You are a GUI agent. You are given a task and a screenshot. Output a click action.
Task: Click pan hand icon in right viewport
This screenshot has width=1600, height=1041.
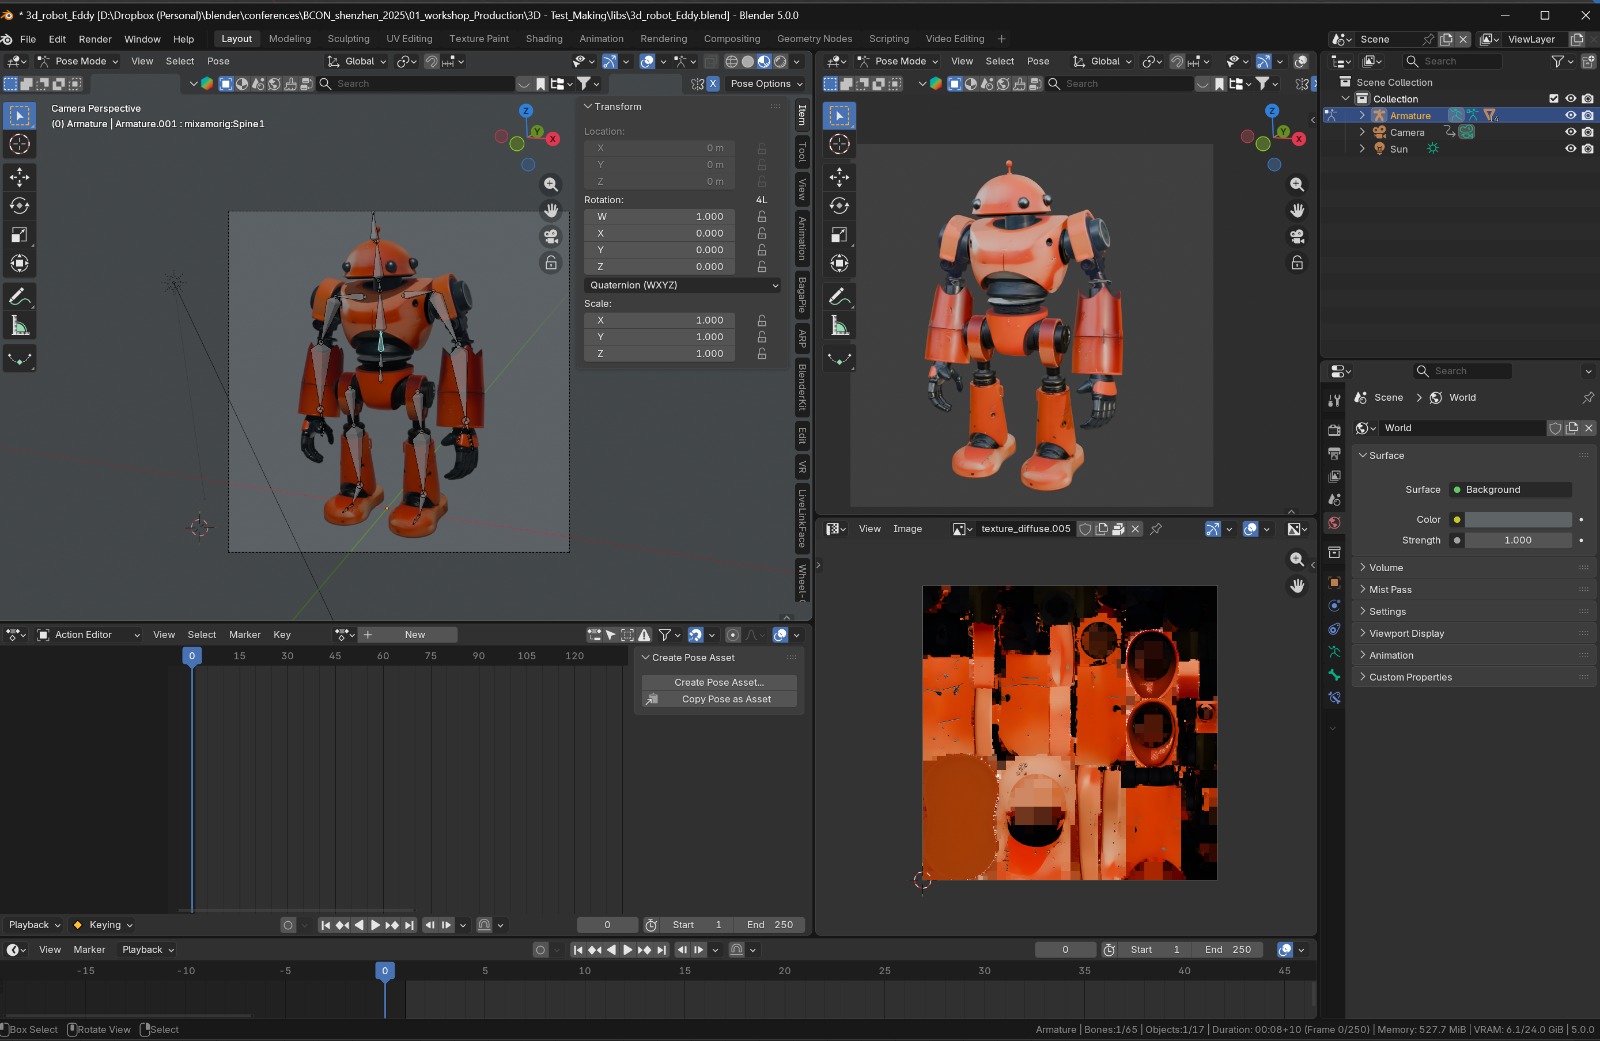[x=1297, y=211]
